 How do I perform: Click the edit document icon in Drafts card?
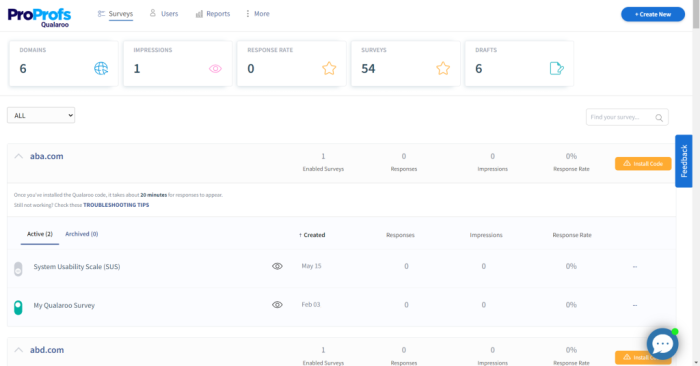click(556, 68)
